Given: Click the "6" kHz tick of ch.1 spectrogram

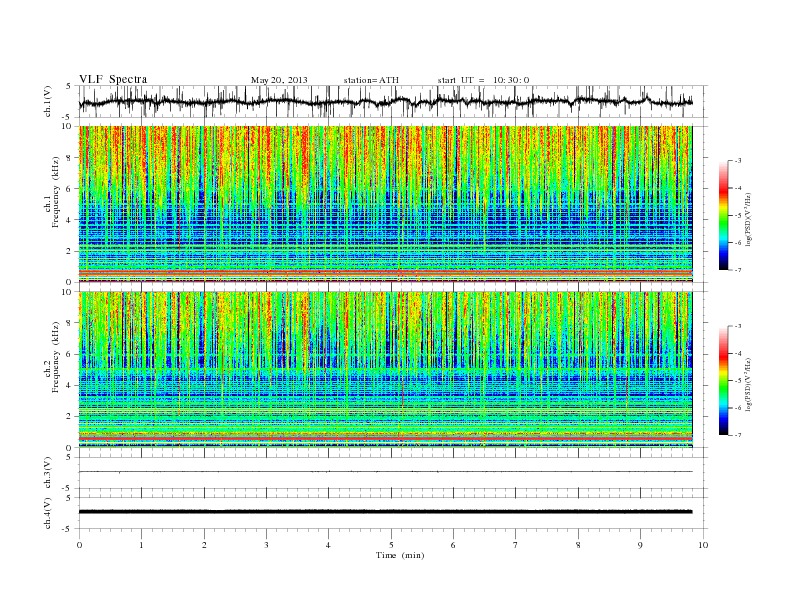Looking at the screenshot, I should click(70, 189).
